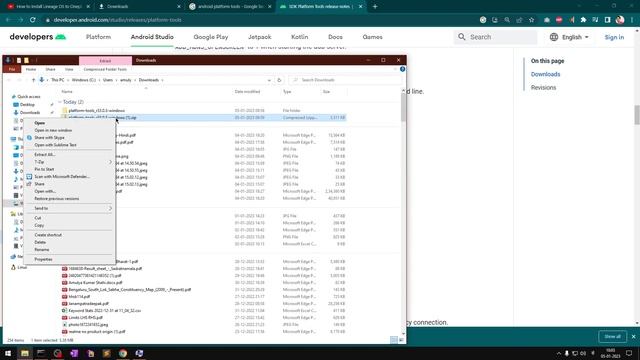Click the Search Downloads field
This screenshot has width=640, height=360.
(x=344, y=80)
